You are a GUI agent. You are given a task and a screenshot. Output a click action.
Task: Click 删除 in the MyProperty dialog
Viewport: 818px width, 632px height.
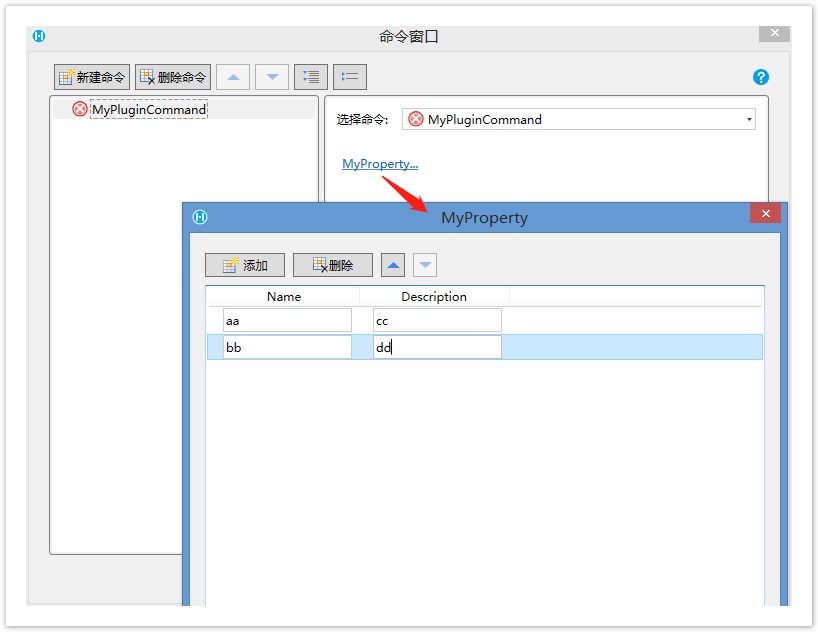point(333,265)
